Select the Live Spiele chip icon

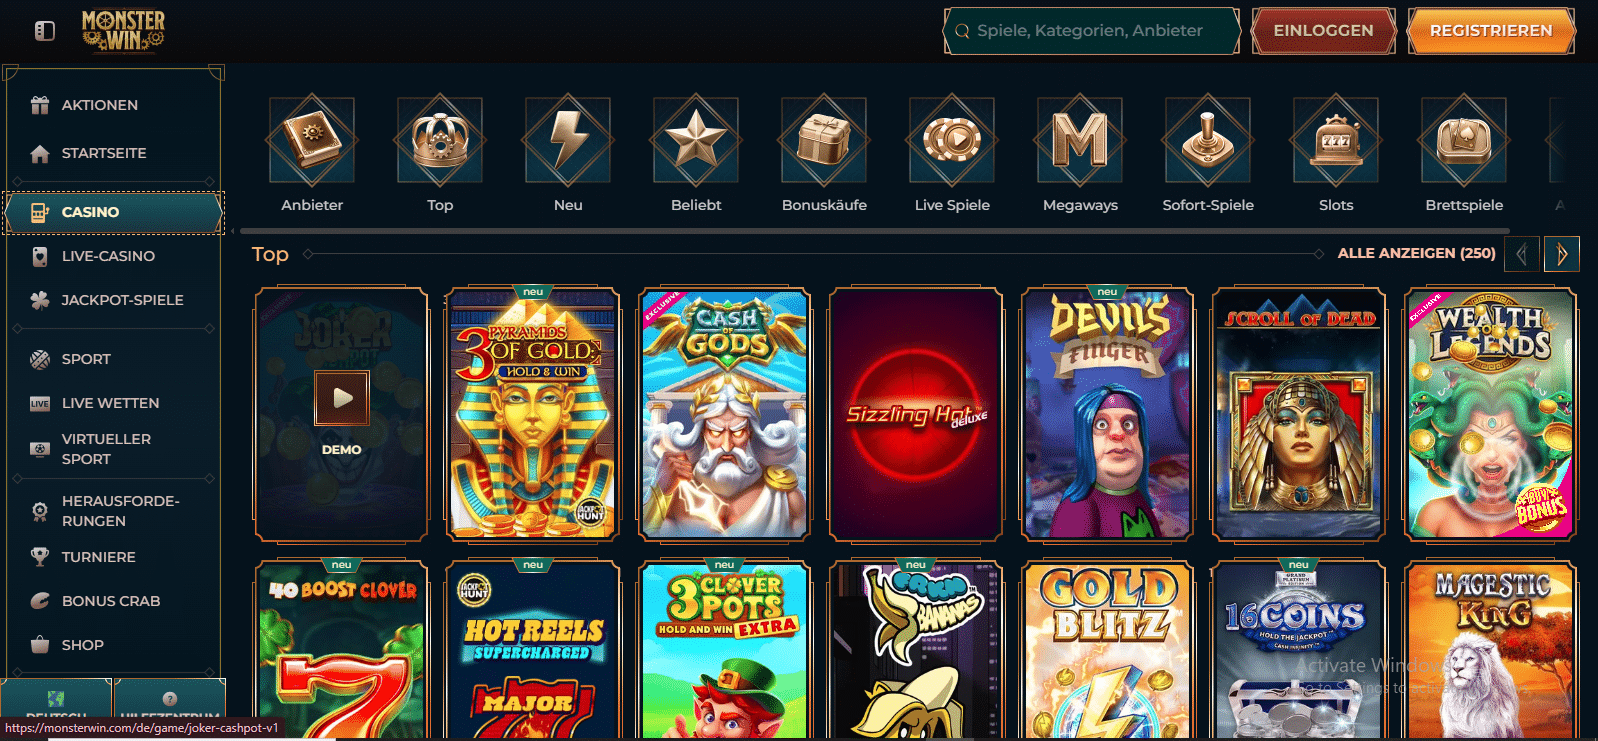click(952, 141)
